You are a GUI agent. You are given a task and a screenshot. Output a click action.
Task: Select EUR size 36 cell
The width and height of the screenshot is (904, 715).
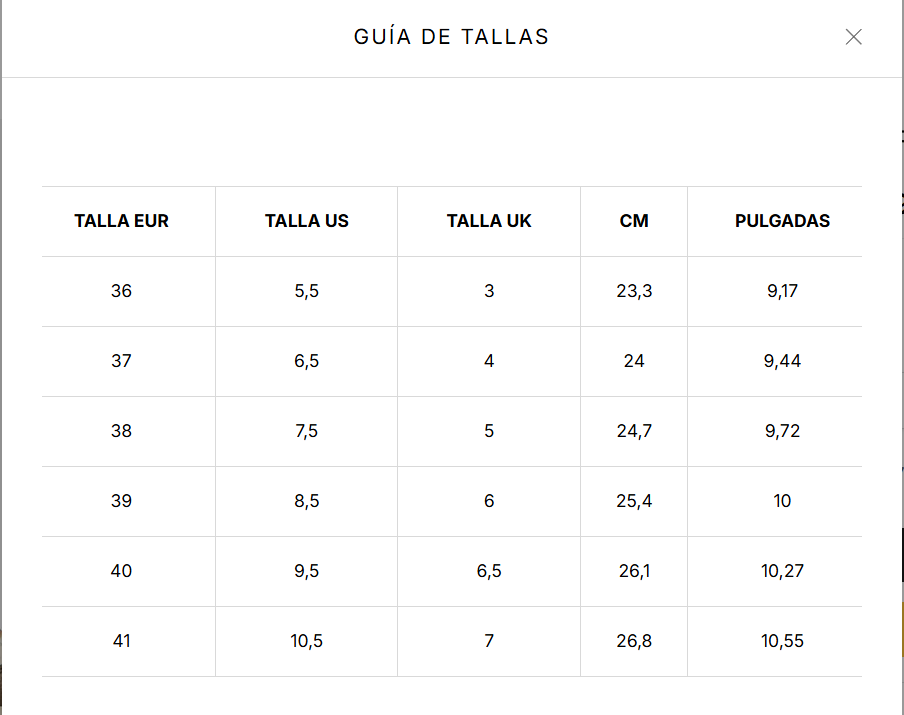pos(121,291)
